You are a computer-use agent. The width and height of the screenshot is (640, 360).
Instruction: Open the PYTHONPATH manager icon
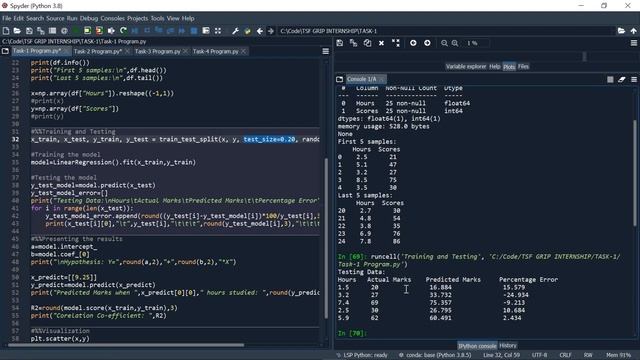pos(247,31)
